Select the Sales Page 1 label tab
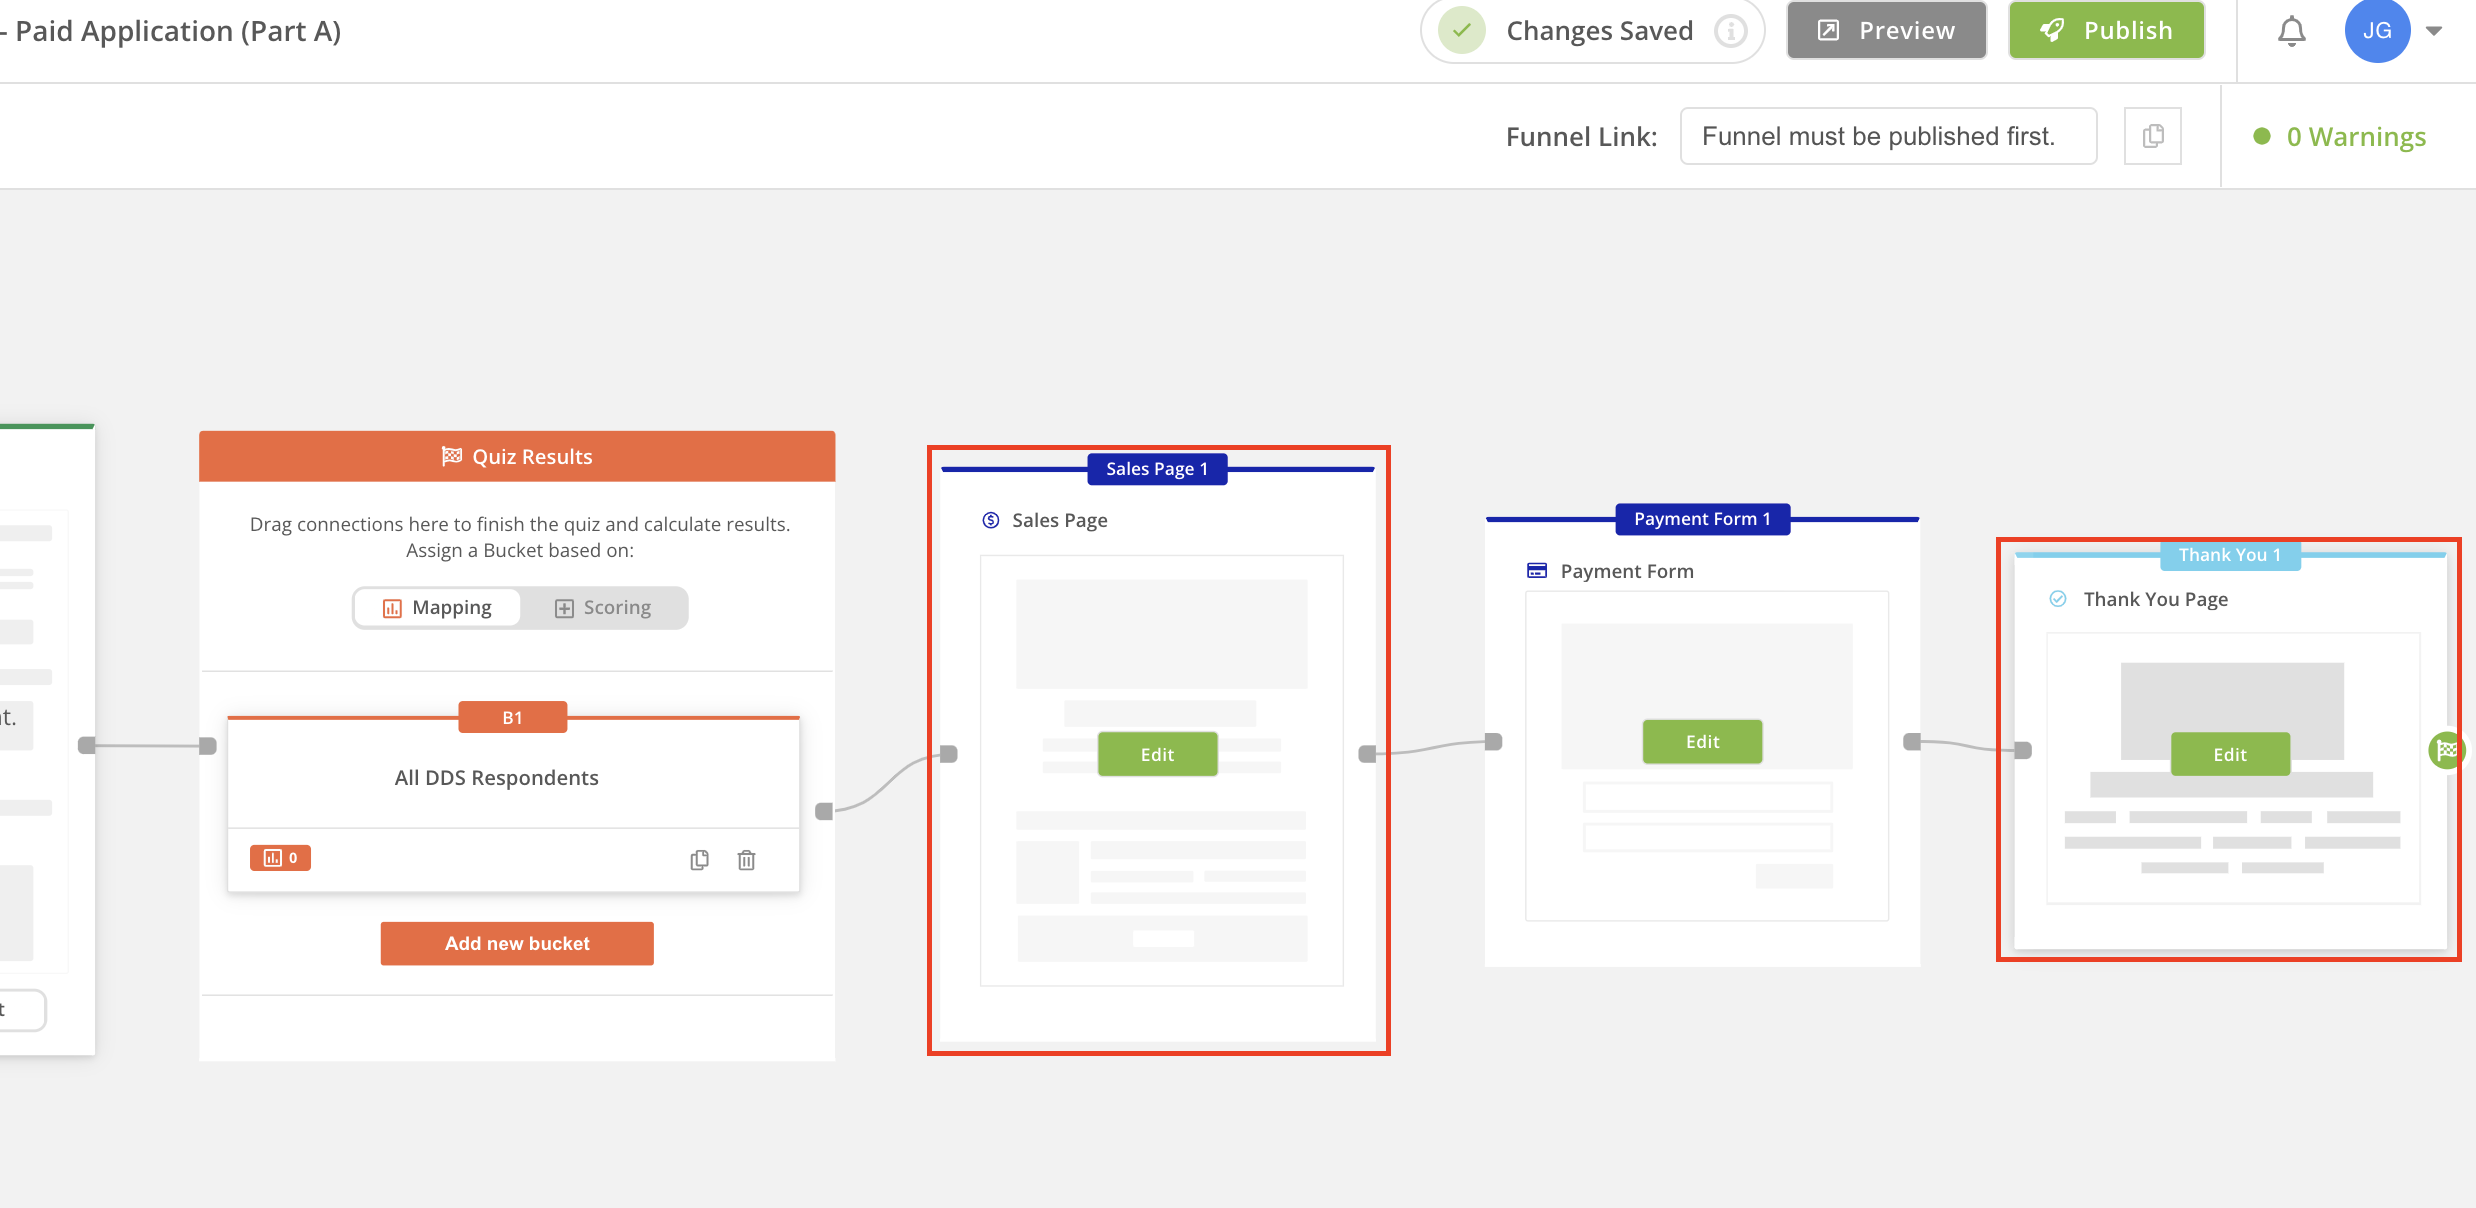The width and height of the screenshot is (2476, 1208). coord(1157,469)
